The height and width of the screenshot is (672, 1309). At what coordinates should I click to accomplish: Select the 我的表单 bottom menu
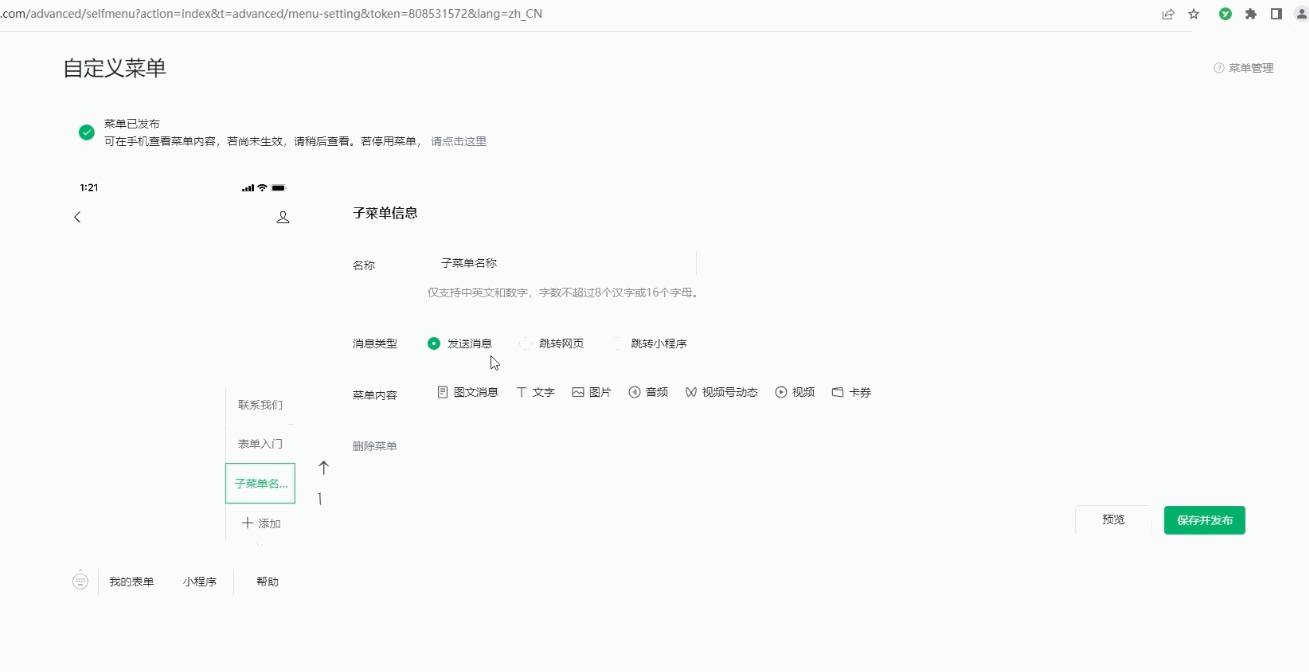(132, 582)
